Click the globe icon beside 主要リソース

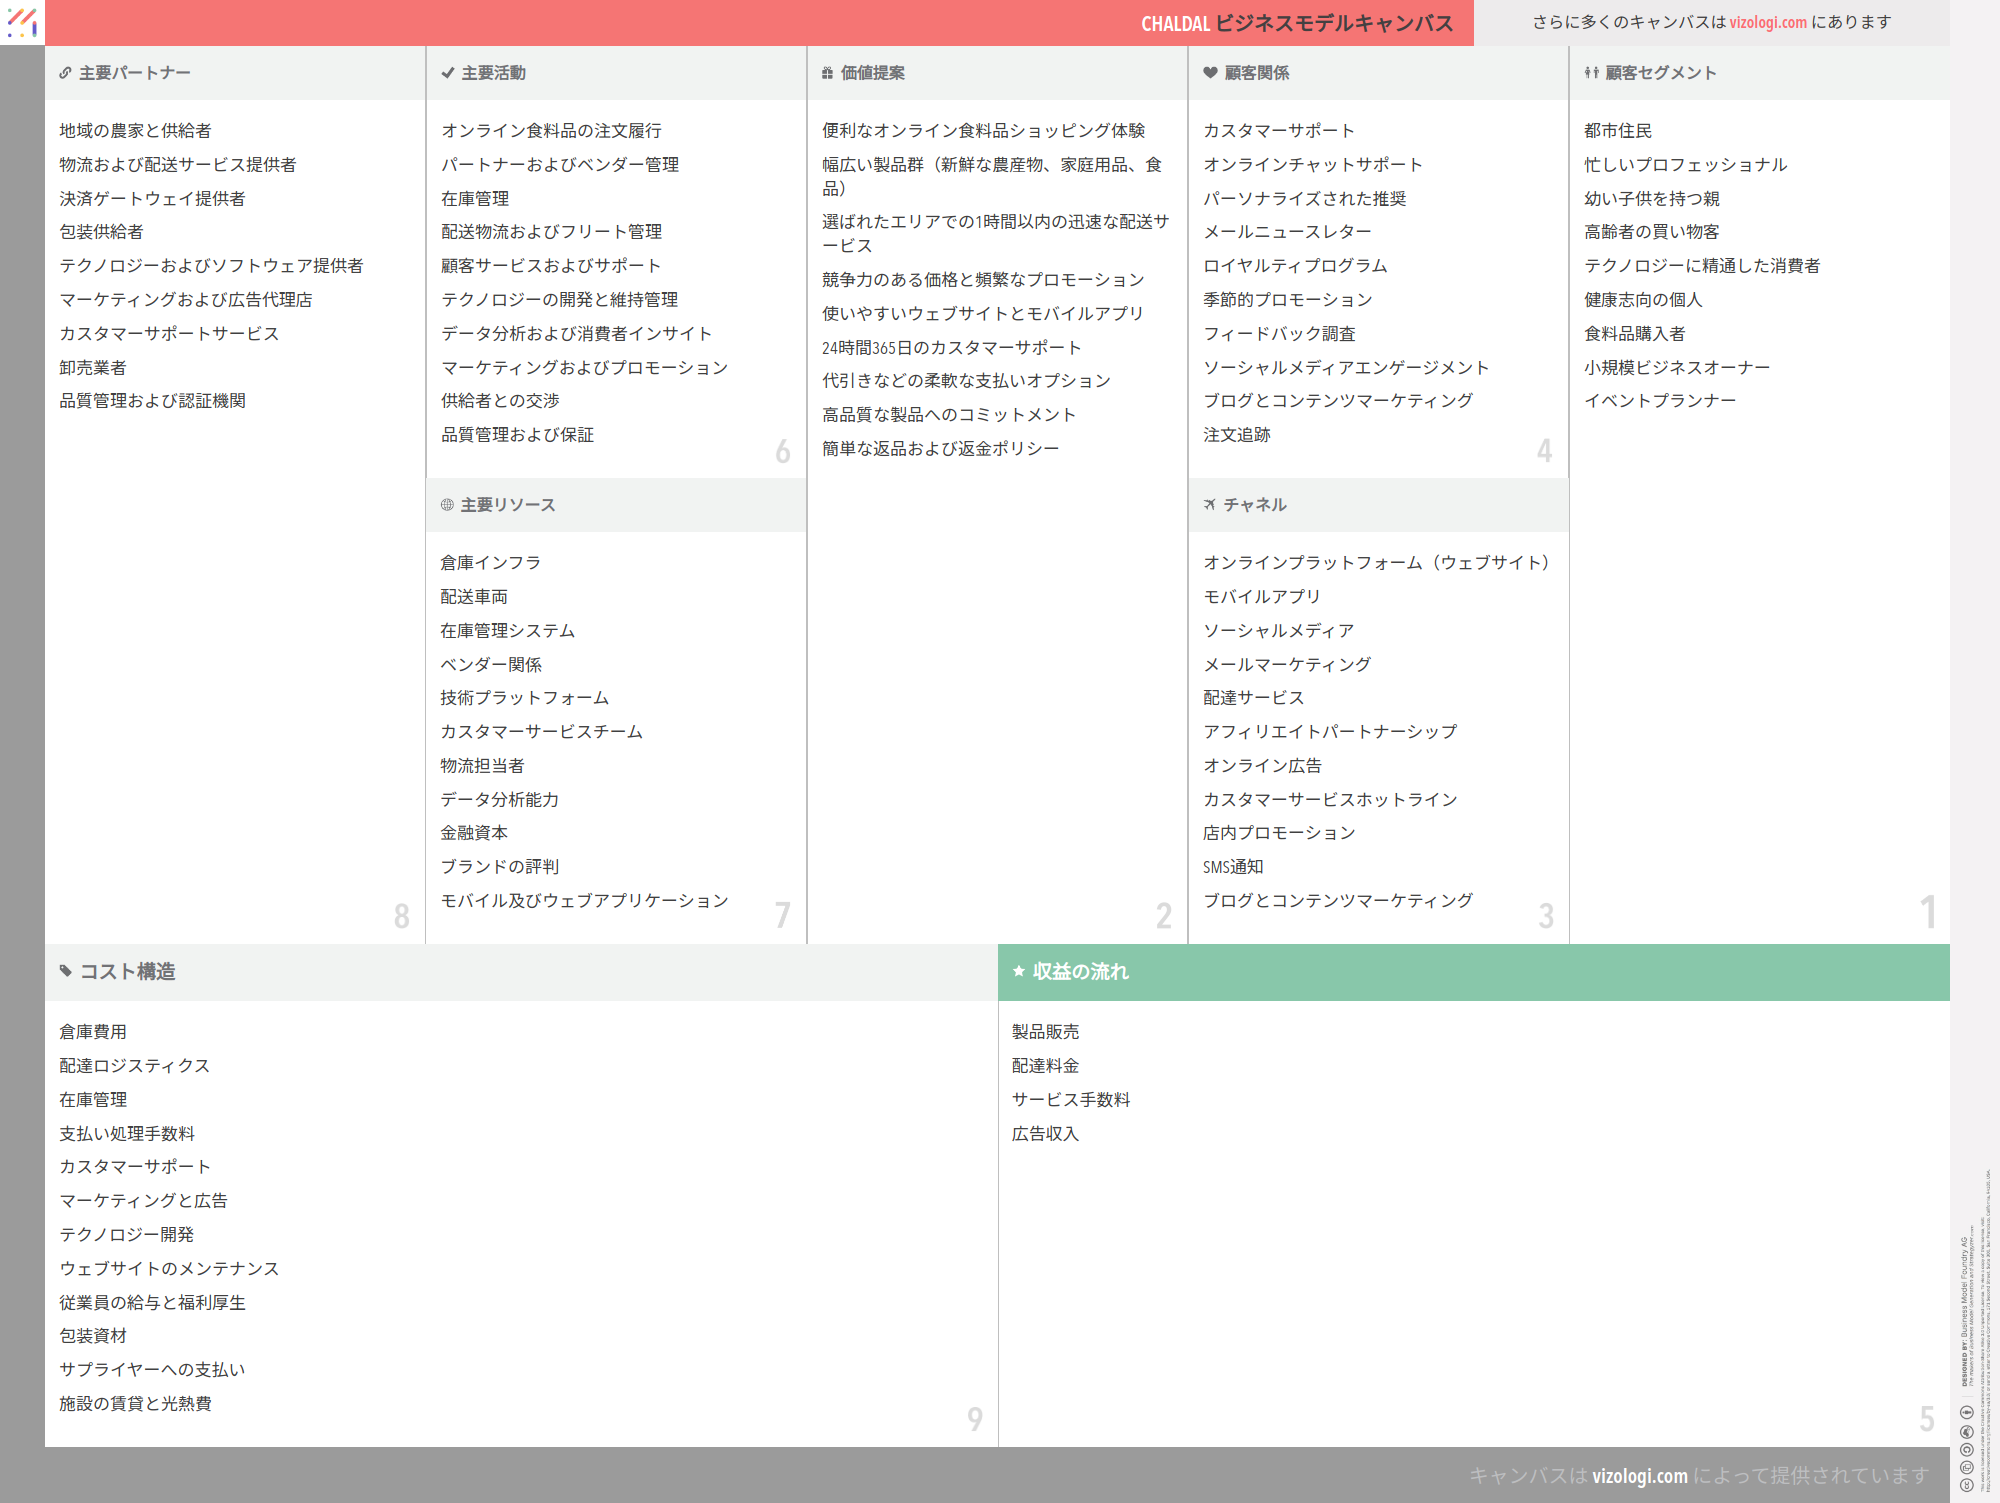(447, 505)
